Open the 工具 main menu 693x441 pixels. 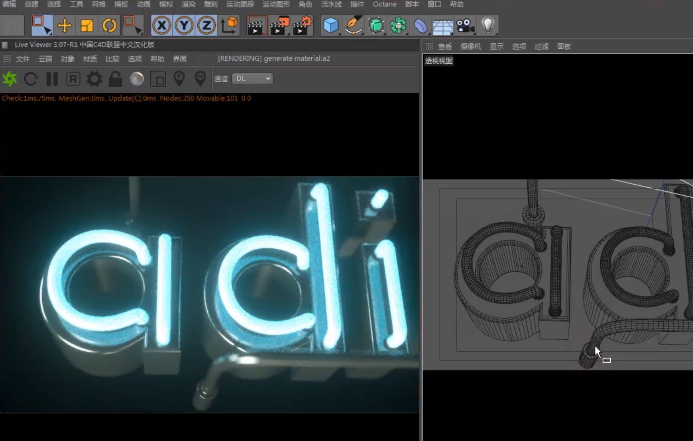point(76,4)
